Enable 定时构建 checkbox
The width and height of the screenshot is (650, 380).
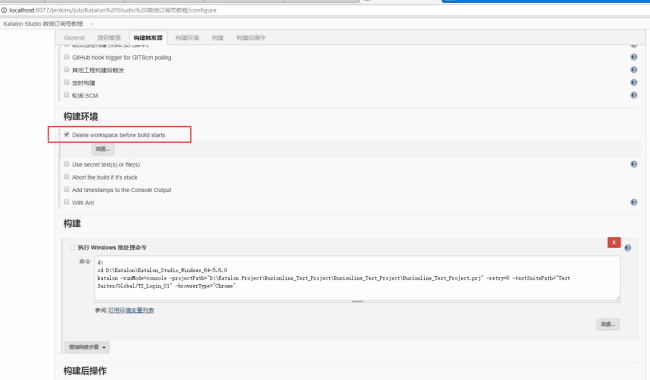[67, 82]
